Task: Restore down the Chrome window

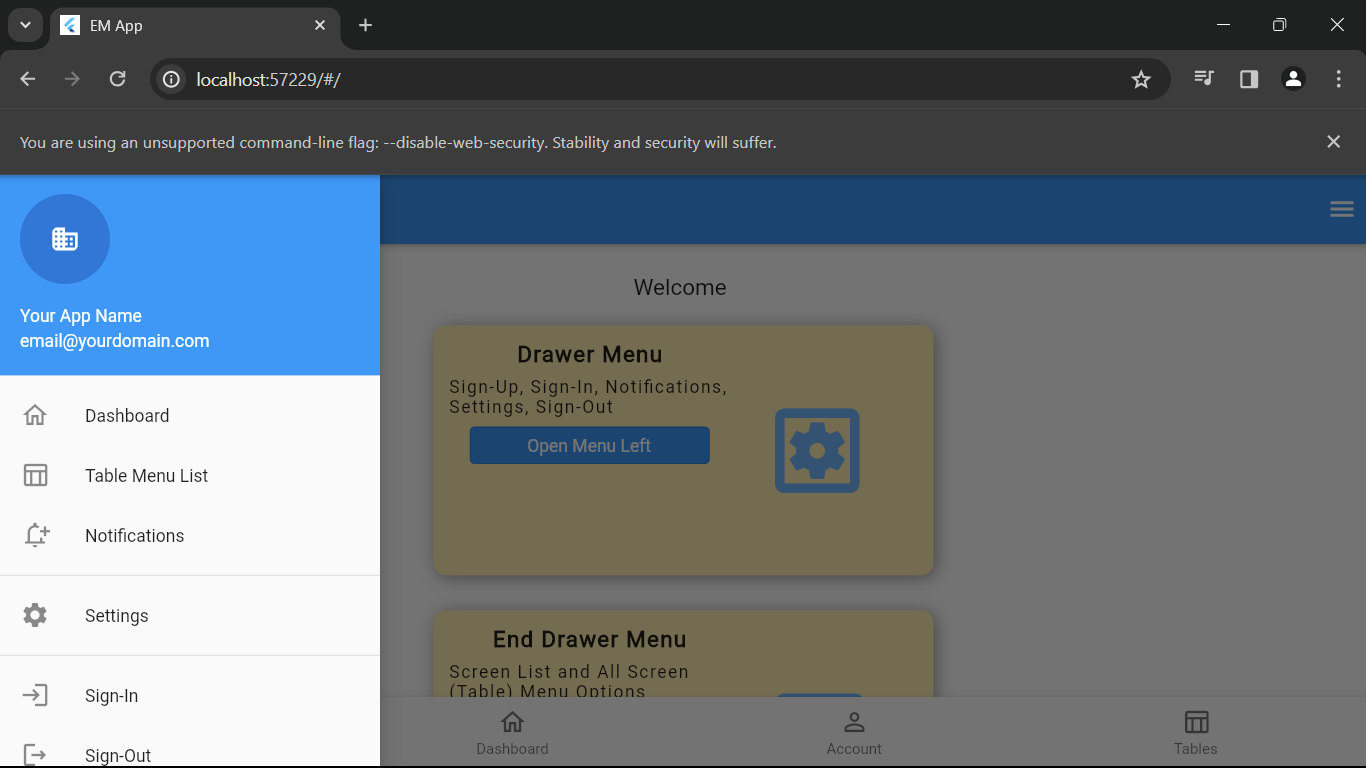Action: coord(1279,25)
